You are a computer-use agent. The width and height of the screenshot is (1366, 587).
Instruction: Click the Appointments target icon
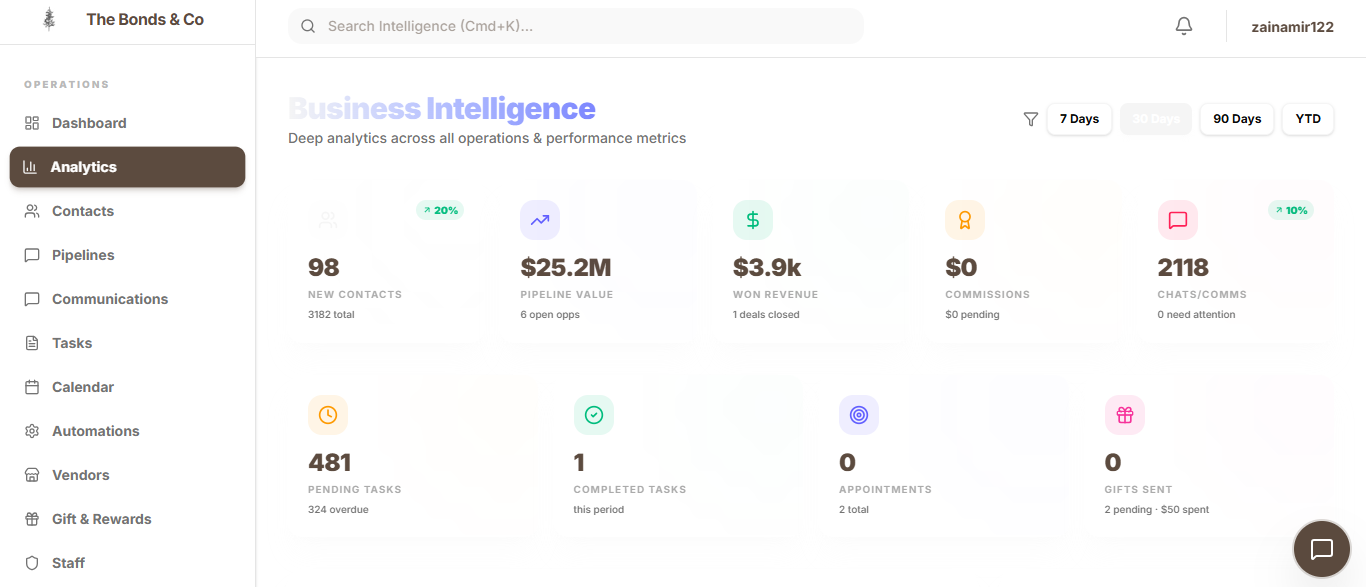pos(859,415)
